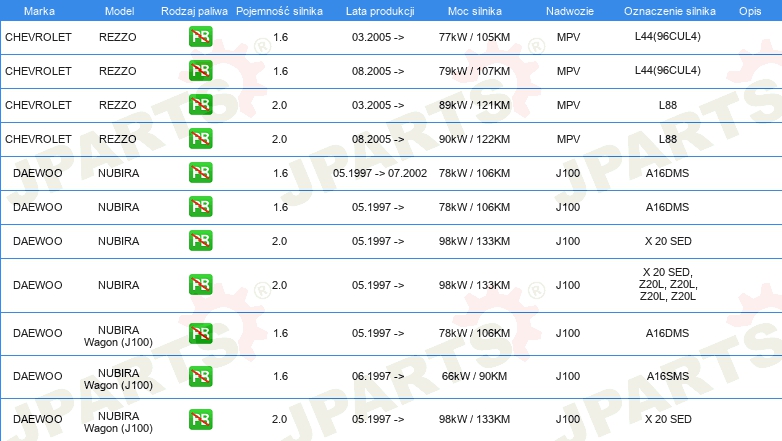
Task: Click the 'Model' column header
Action: coord(119,11)
